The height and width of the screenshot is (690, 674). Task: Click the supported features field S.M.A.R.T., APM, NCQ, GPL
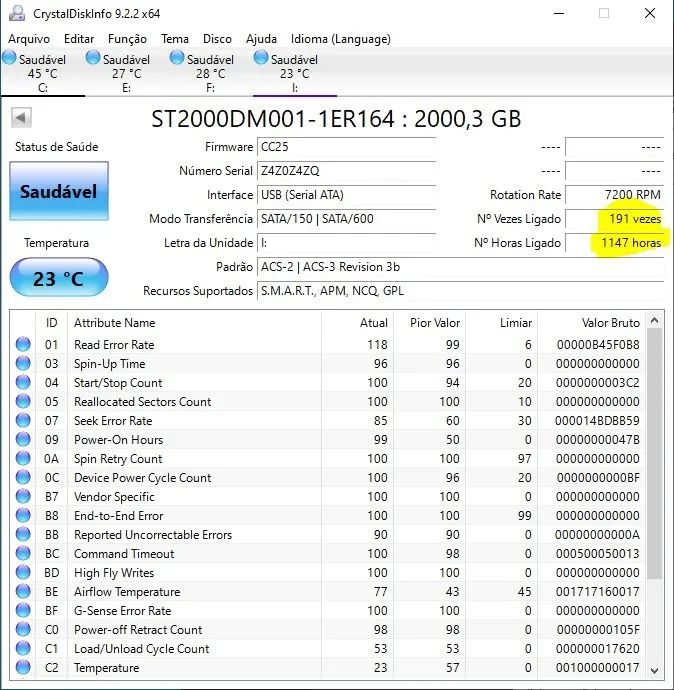click(x=460, y=291)
